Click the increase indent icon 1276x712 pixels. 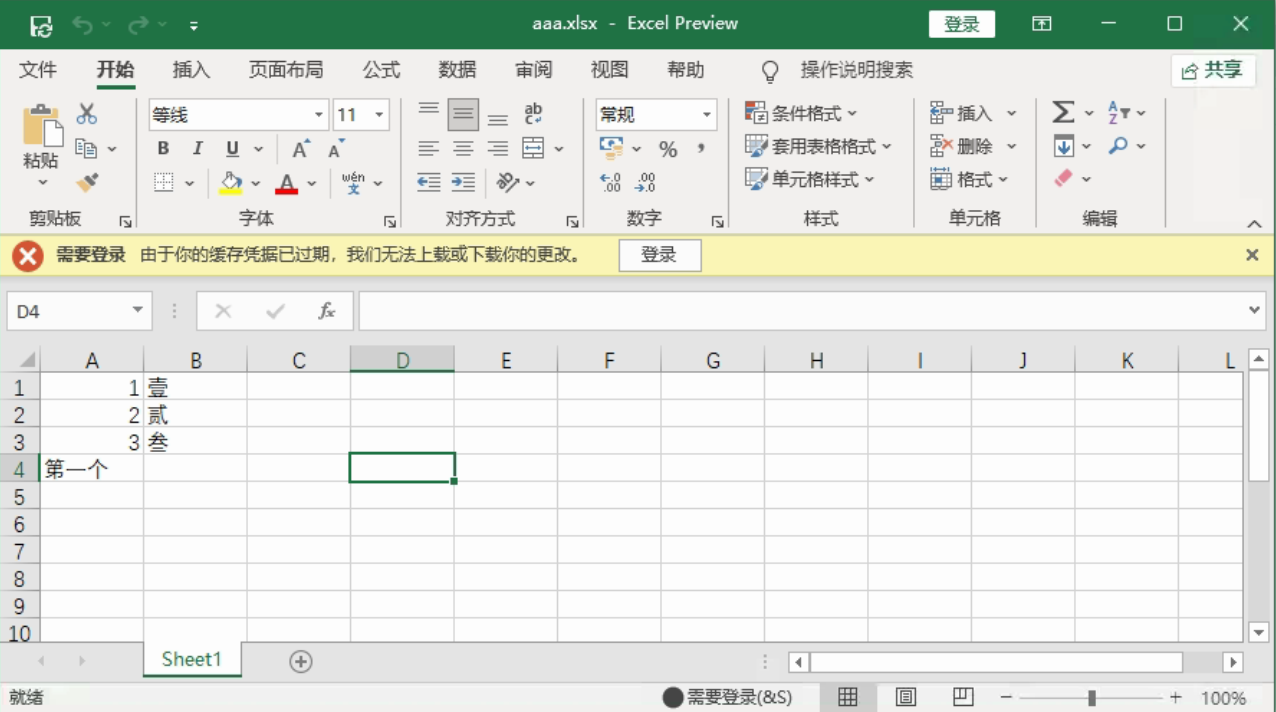click(462, 182)
